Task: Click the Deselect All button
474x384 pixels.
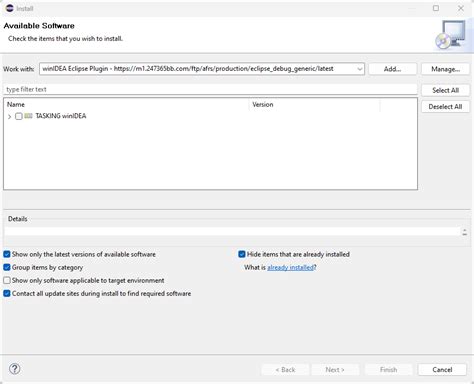Action: (x=445, y=107)
